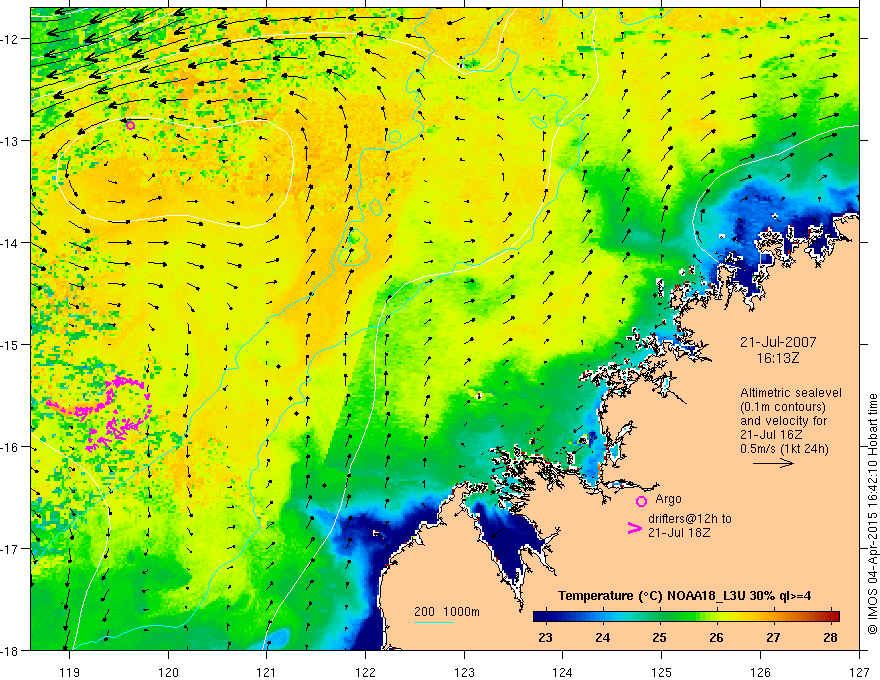Click the '28' color bar value
880x680 pixels.
click(x=831, y=637)
